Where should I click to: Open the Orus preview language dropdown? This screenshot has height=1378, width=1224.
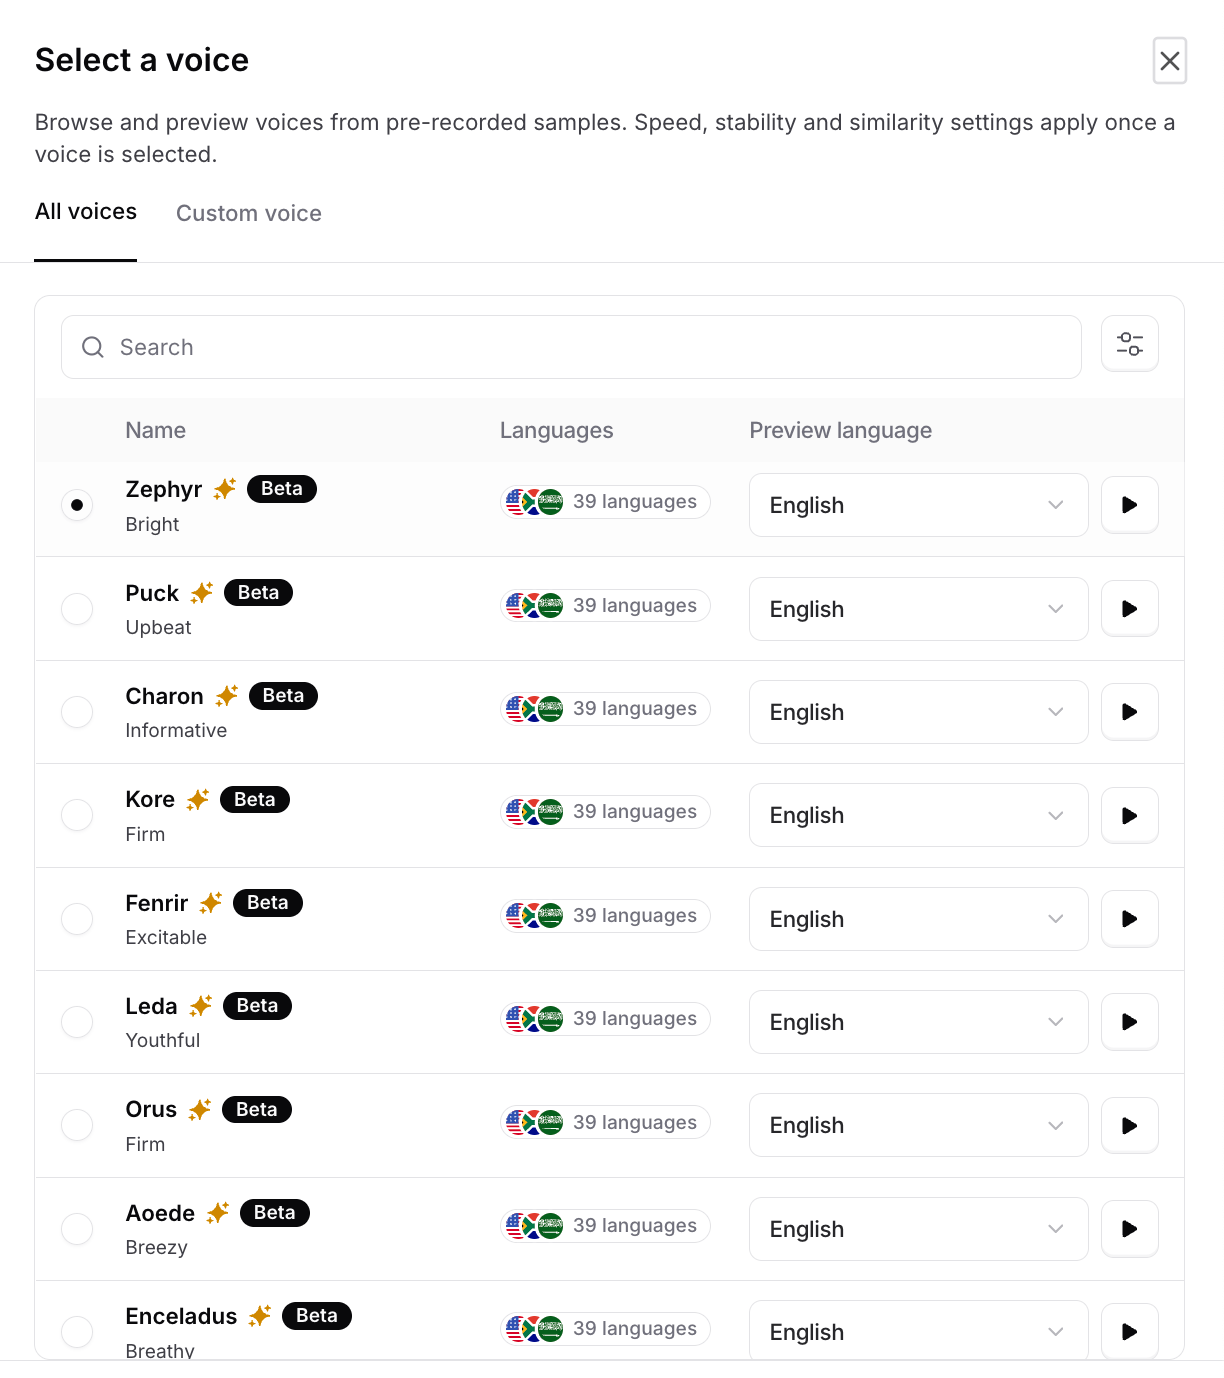click(x=918, y=1125)
